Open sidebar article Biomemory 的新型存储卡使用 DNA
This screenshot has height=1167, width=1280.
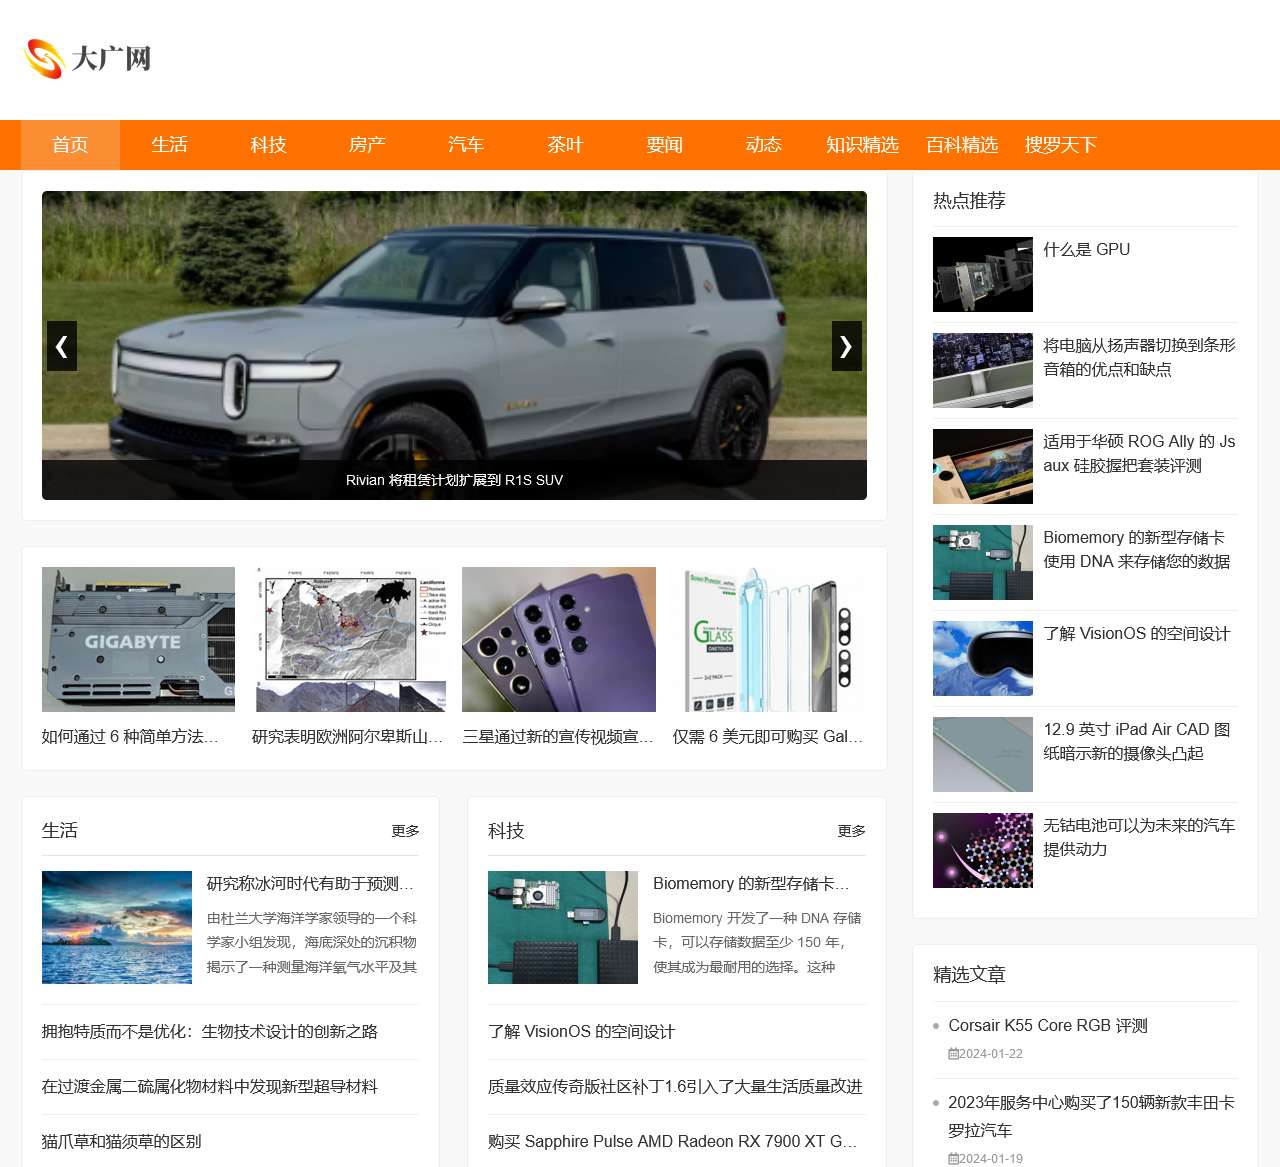point(1137,550)
